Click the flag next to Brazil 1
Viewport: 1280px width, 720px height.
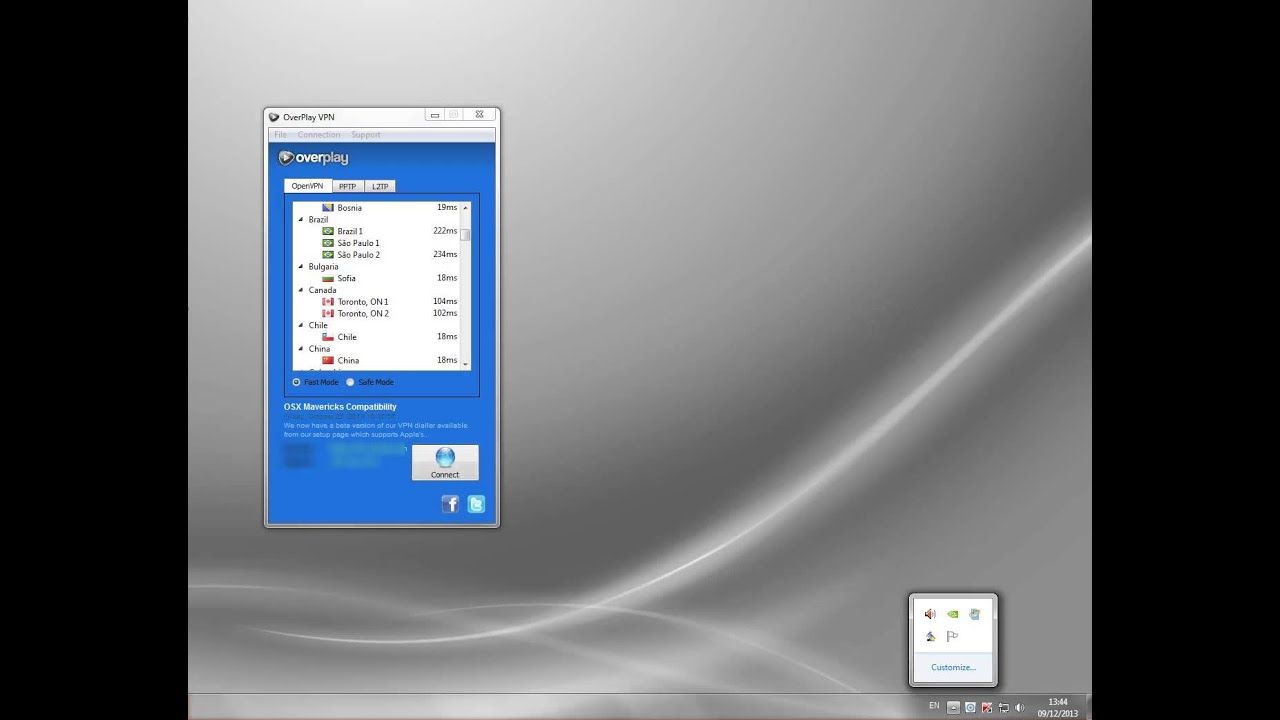tap(327, 231)
